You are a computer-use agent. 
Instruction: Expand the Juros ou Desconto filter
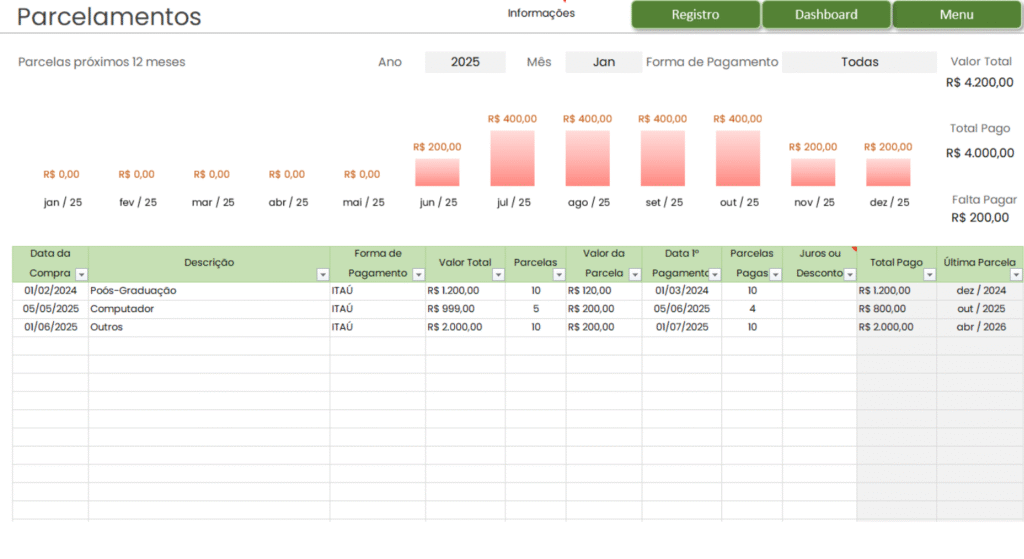[x=850, y=274]
